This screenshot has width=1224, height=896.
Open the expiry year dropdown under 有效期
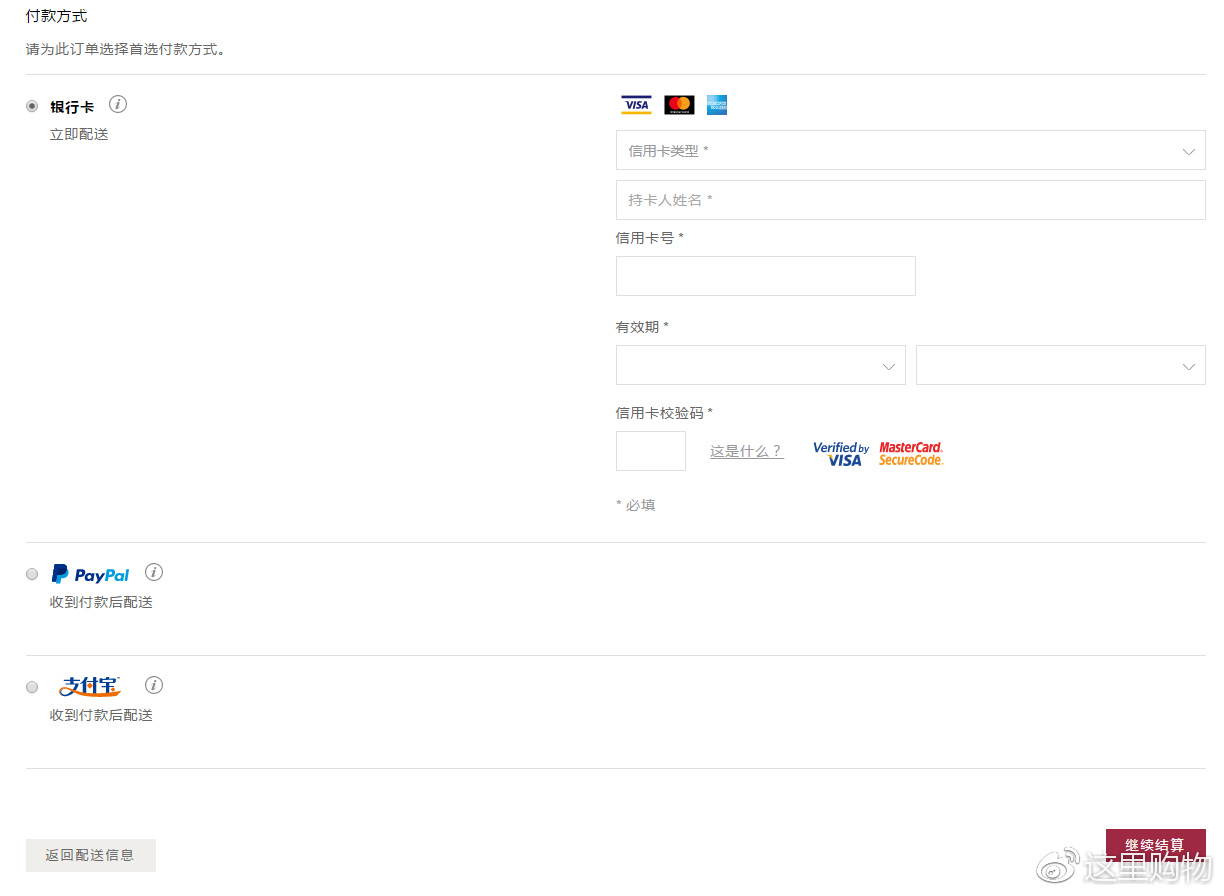pos(1060,366)
